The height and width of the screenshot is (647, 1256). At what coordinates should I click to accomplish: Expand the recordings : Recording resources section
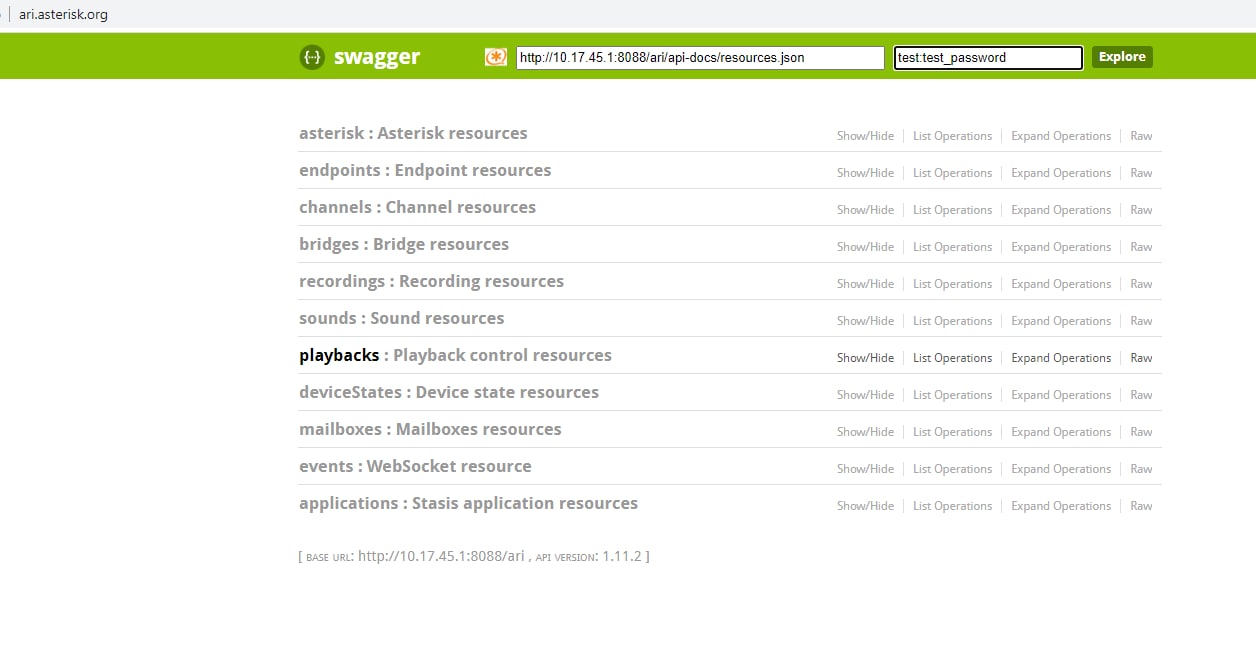431,281
